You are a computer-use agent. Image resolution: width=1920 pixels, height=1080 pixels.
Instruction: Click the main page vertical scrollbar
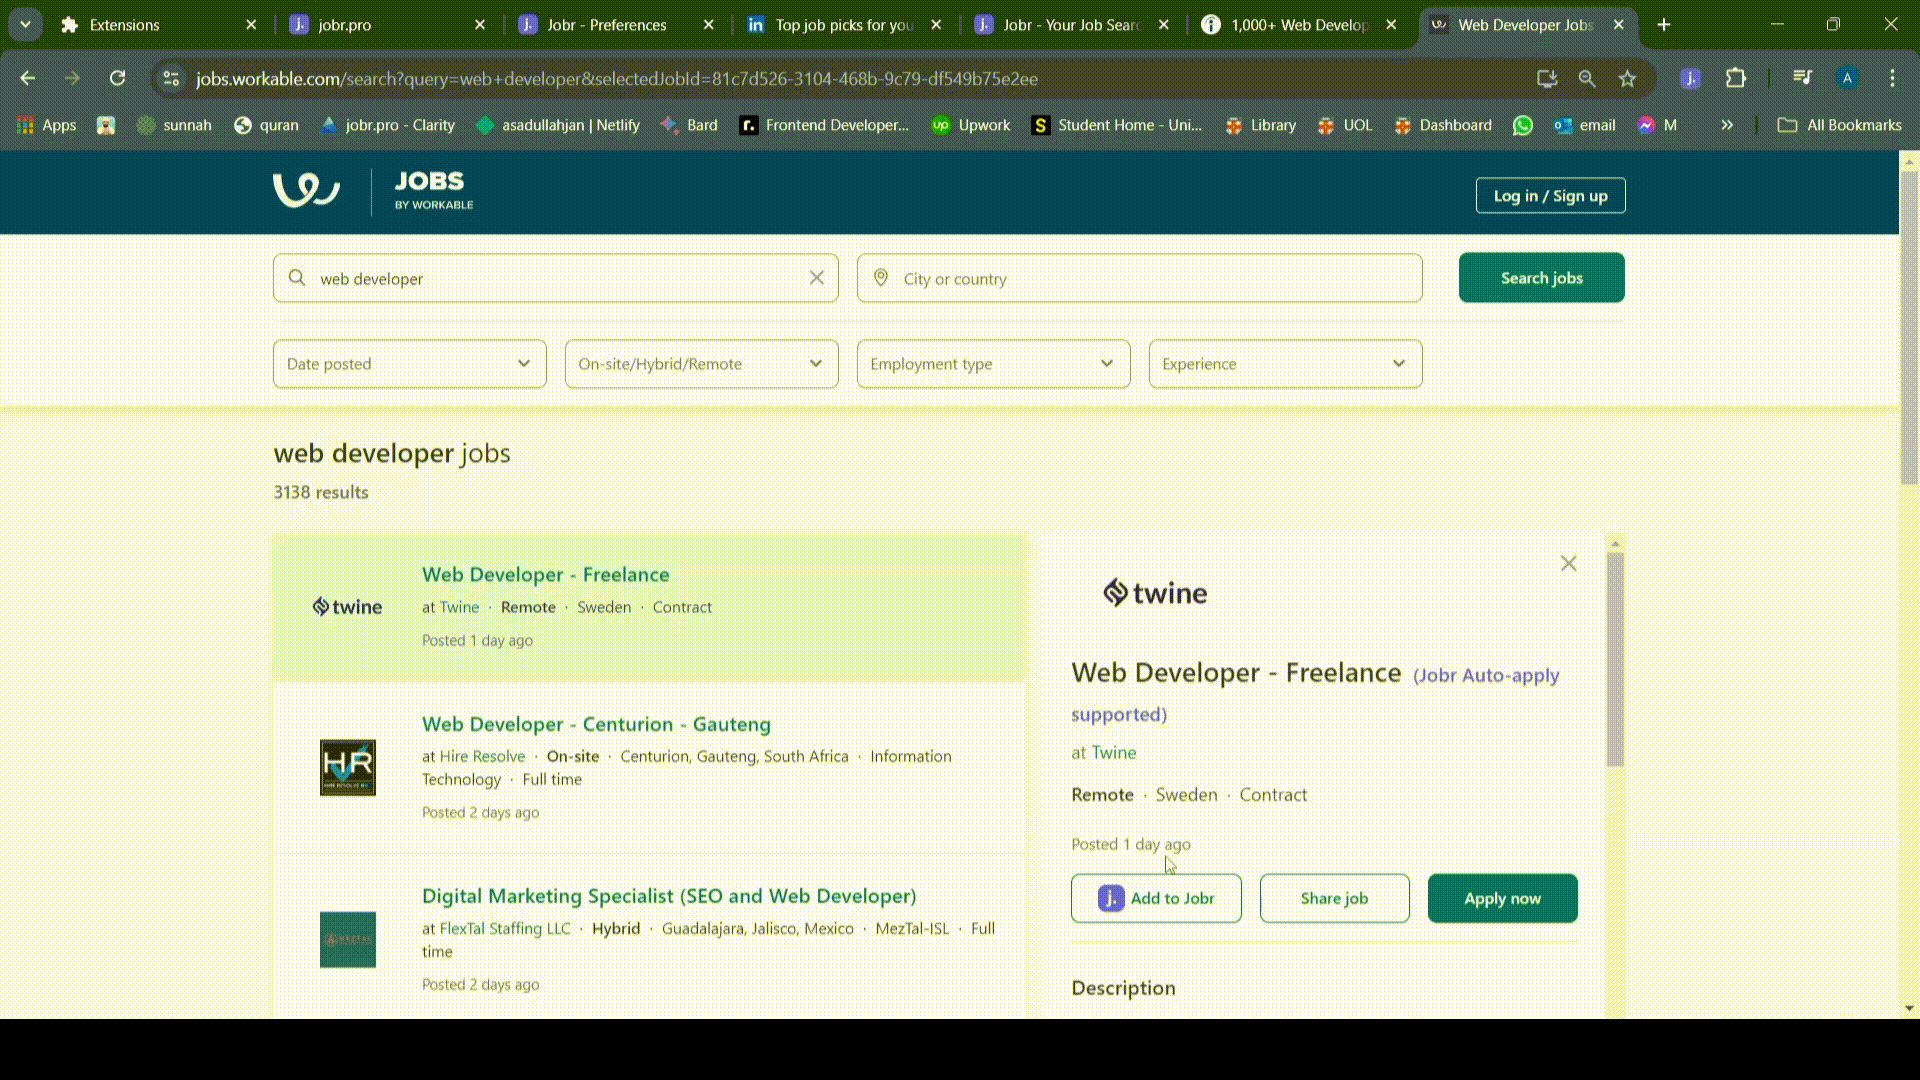coord(1909,328)
